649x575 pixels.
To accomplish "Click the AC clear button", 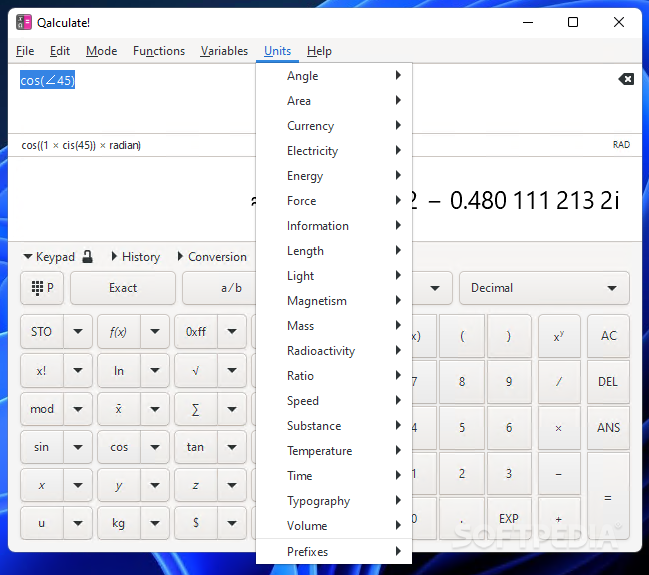I will (x=608, y=336).
